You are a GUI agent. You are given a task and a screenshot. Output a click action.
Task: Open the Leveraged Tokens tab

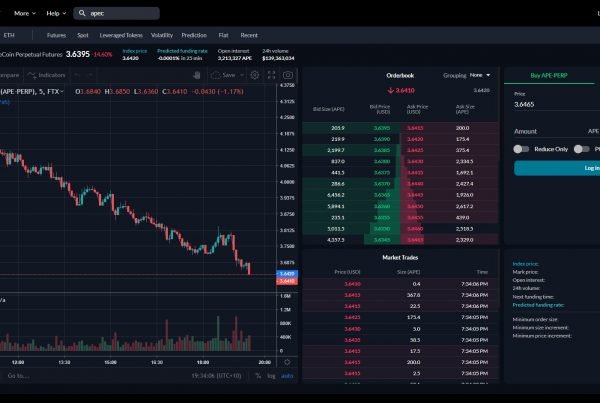[x=121, y=35]
